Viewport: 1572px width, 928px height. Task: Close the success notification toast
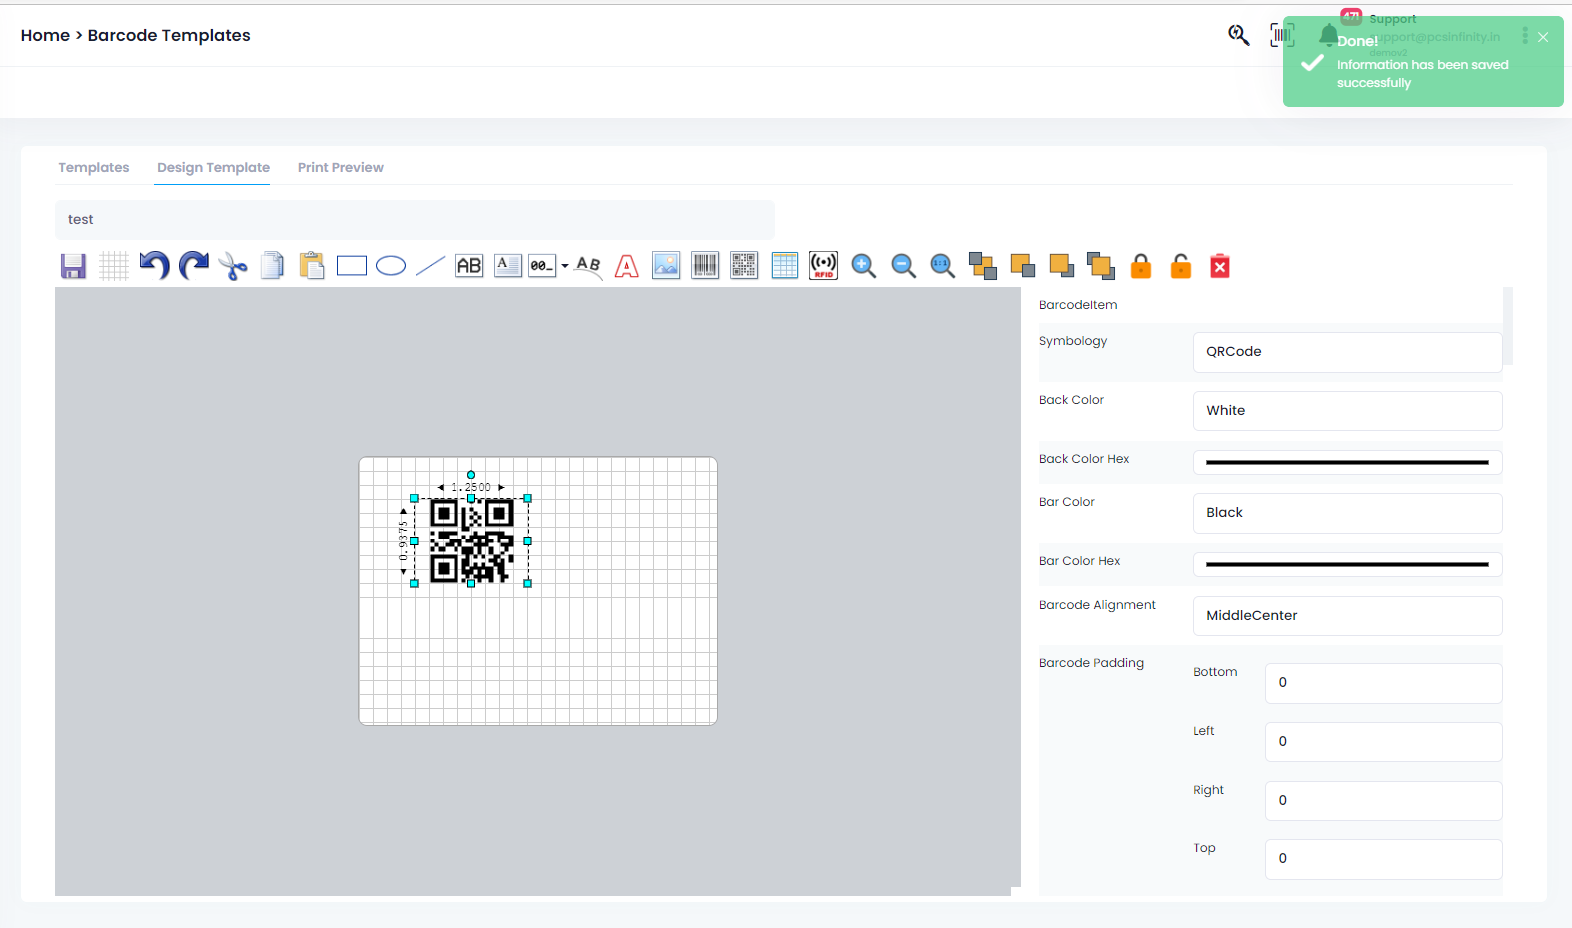(1543, 37)
